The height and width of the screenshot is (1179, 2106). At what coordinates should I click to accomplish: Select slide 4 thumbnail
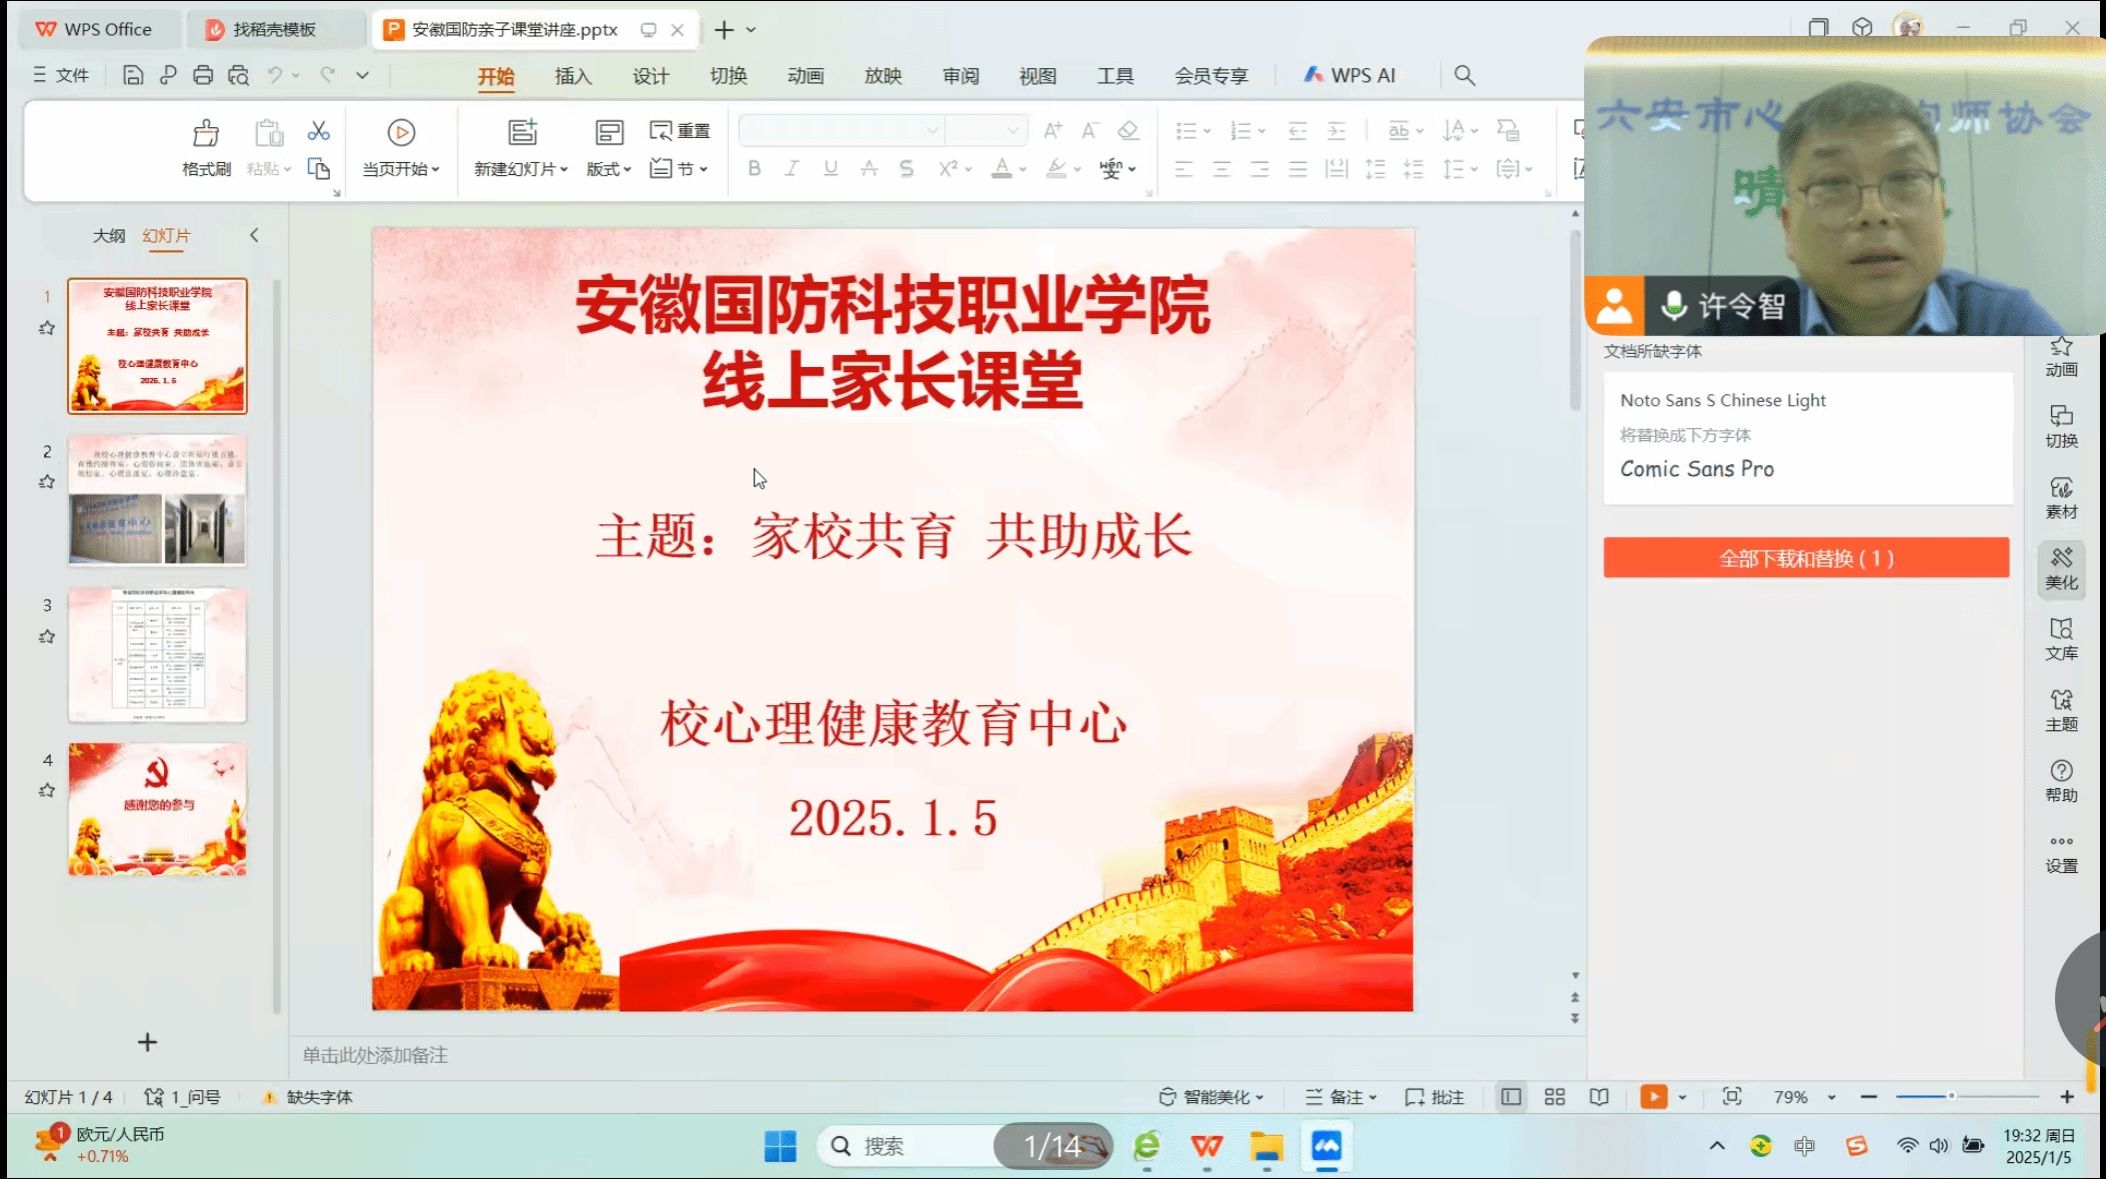coord(157,809)
